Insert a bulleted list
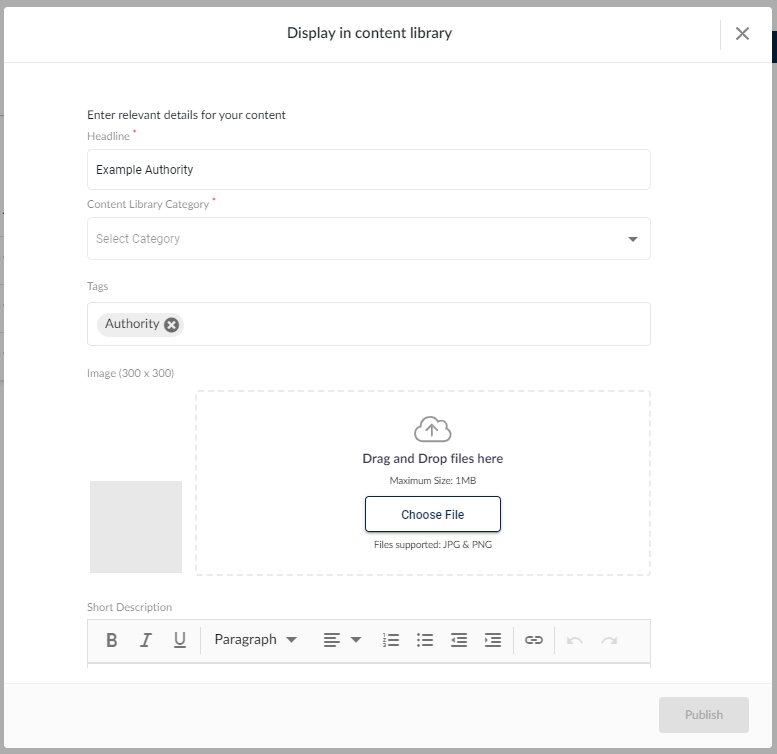 tap(425, 640)
